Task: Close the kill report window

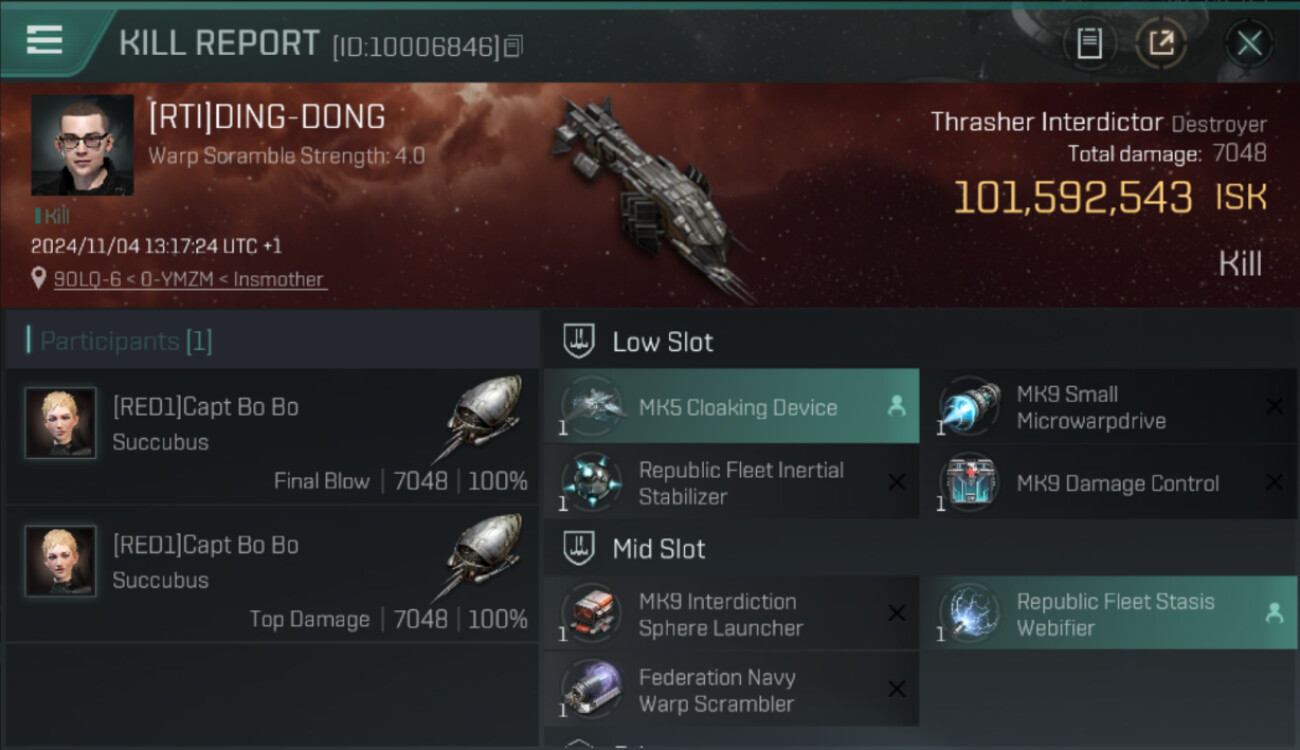Action: (1249, 43)
